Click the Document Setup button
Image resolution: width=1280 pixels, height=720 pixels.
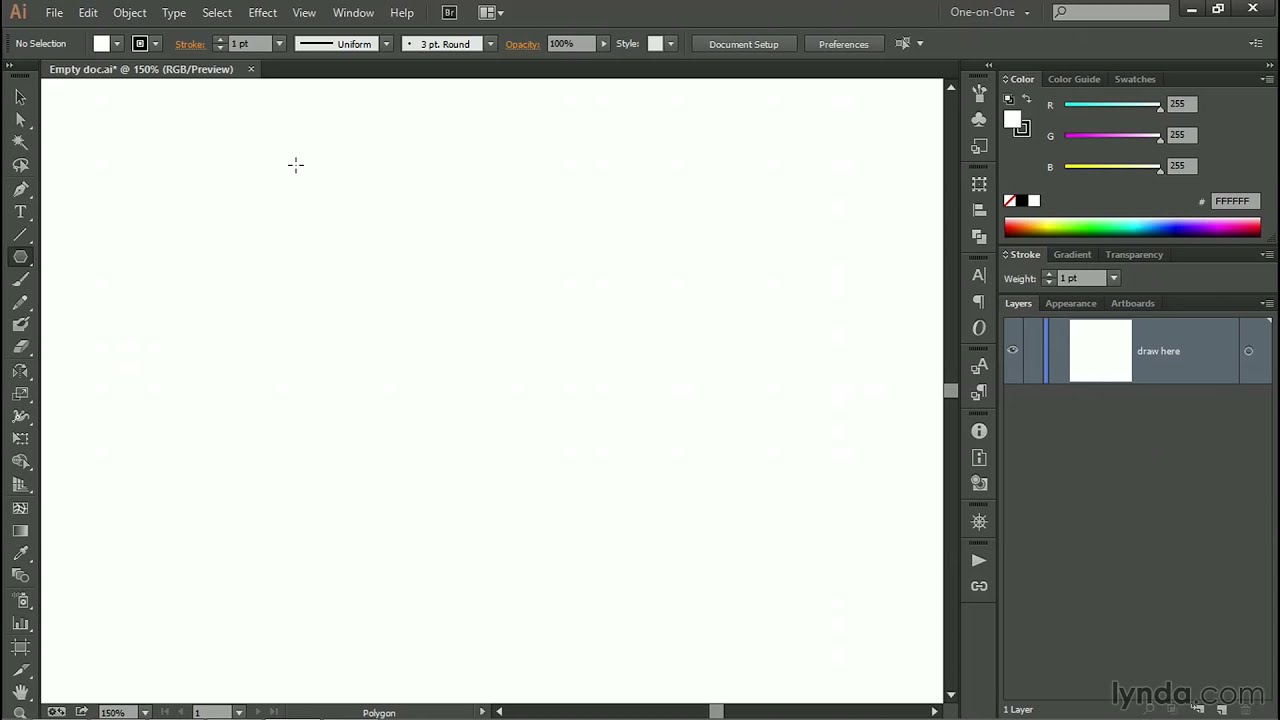tap(743, 44)
